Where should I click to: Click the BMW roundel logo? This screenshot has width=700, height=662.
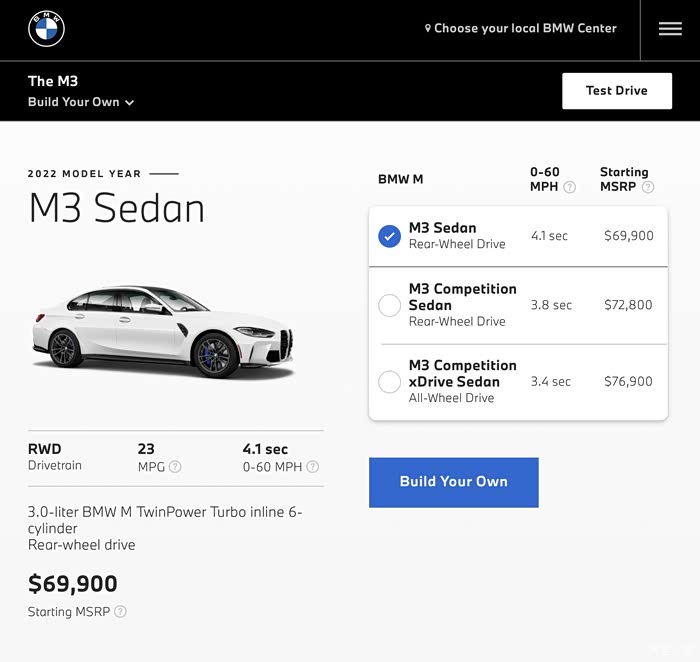click(x=46, y=29)
